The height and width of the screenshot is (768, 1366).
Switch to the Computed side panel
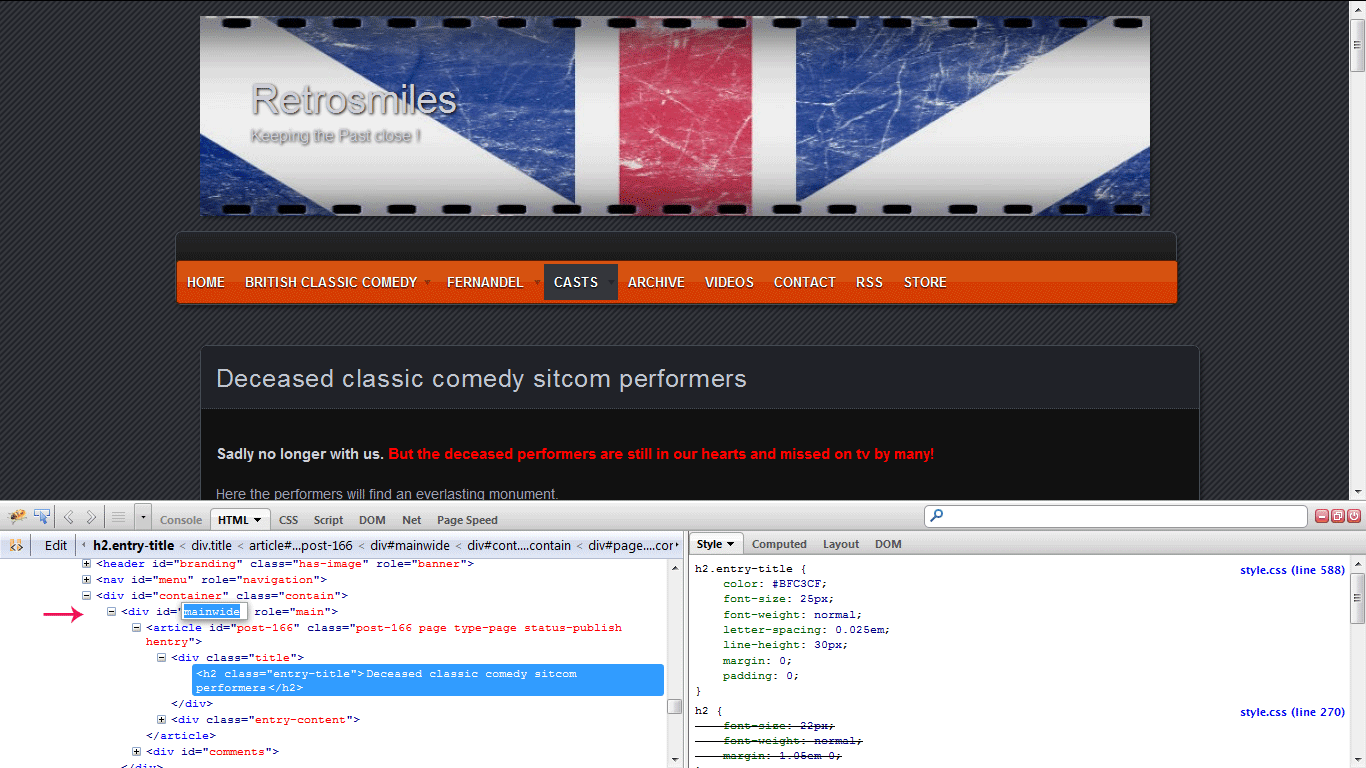(x=779, y=544)
